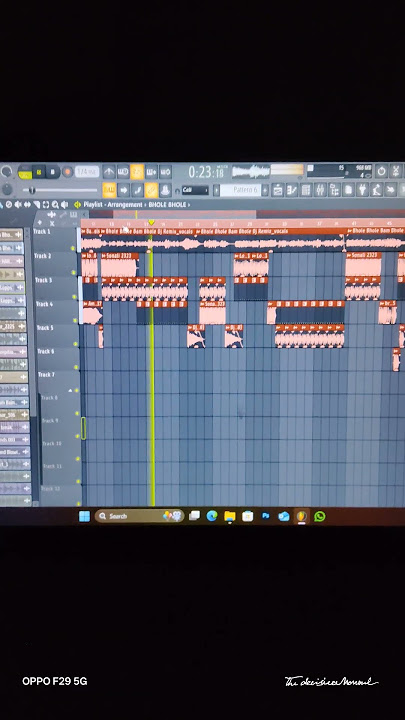Select the playlist Playback tool icon

click(64, 204)
